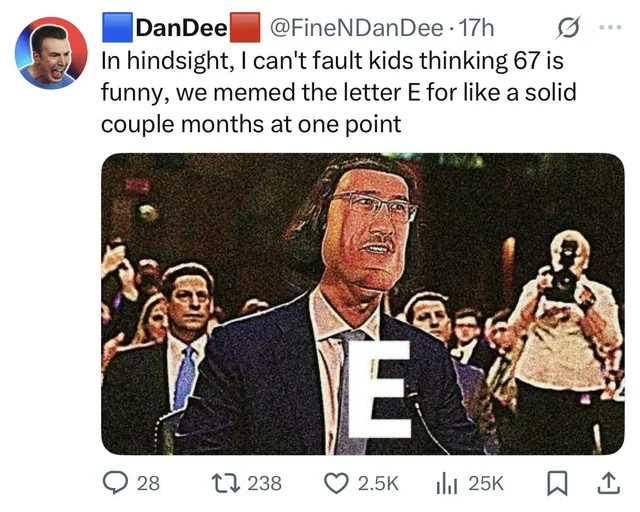Click the 238 reposts count
The image size is (640, 512).
[264, 483]
